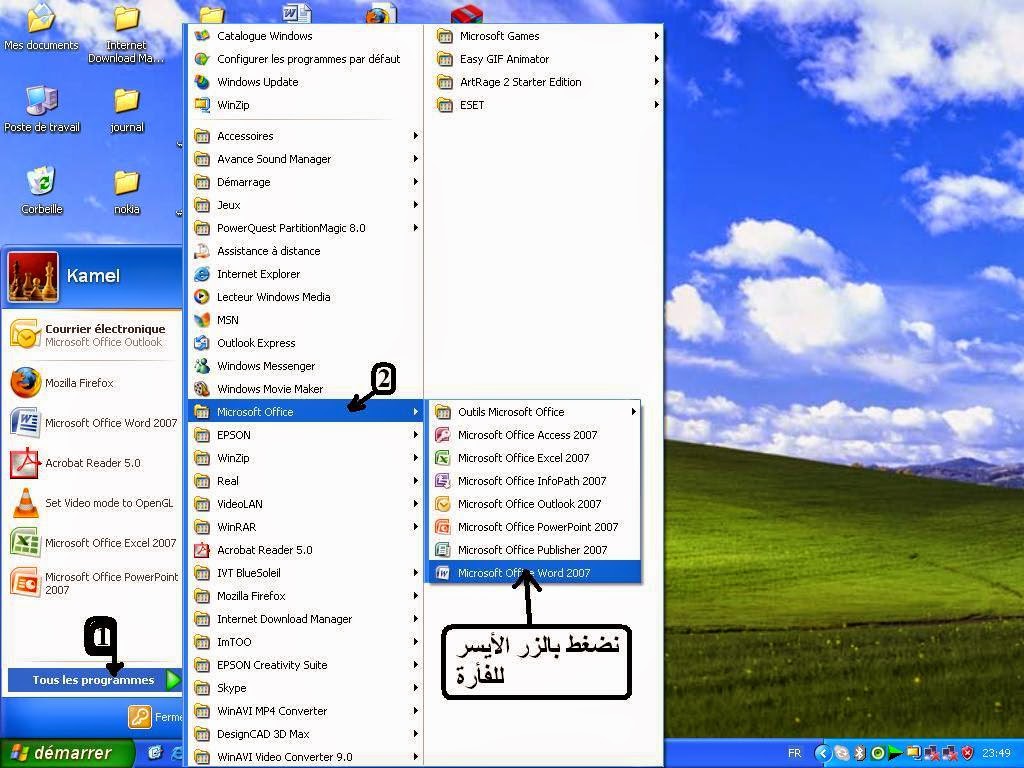The image size is (1024, 768).
Task: Click the Windows Movie Maker icon
Action: 202,389
